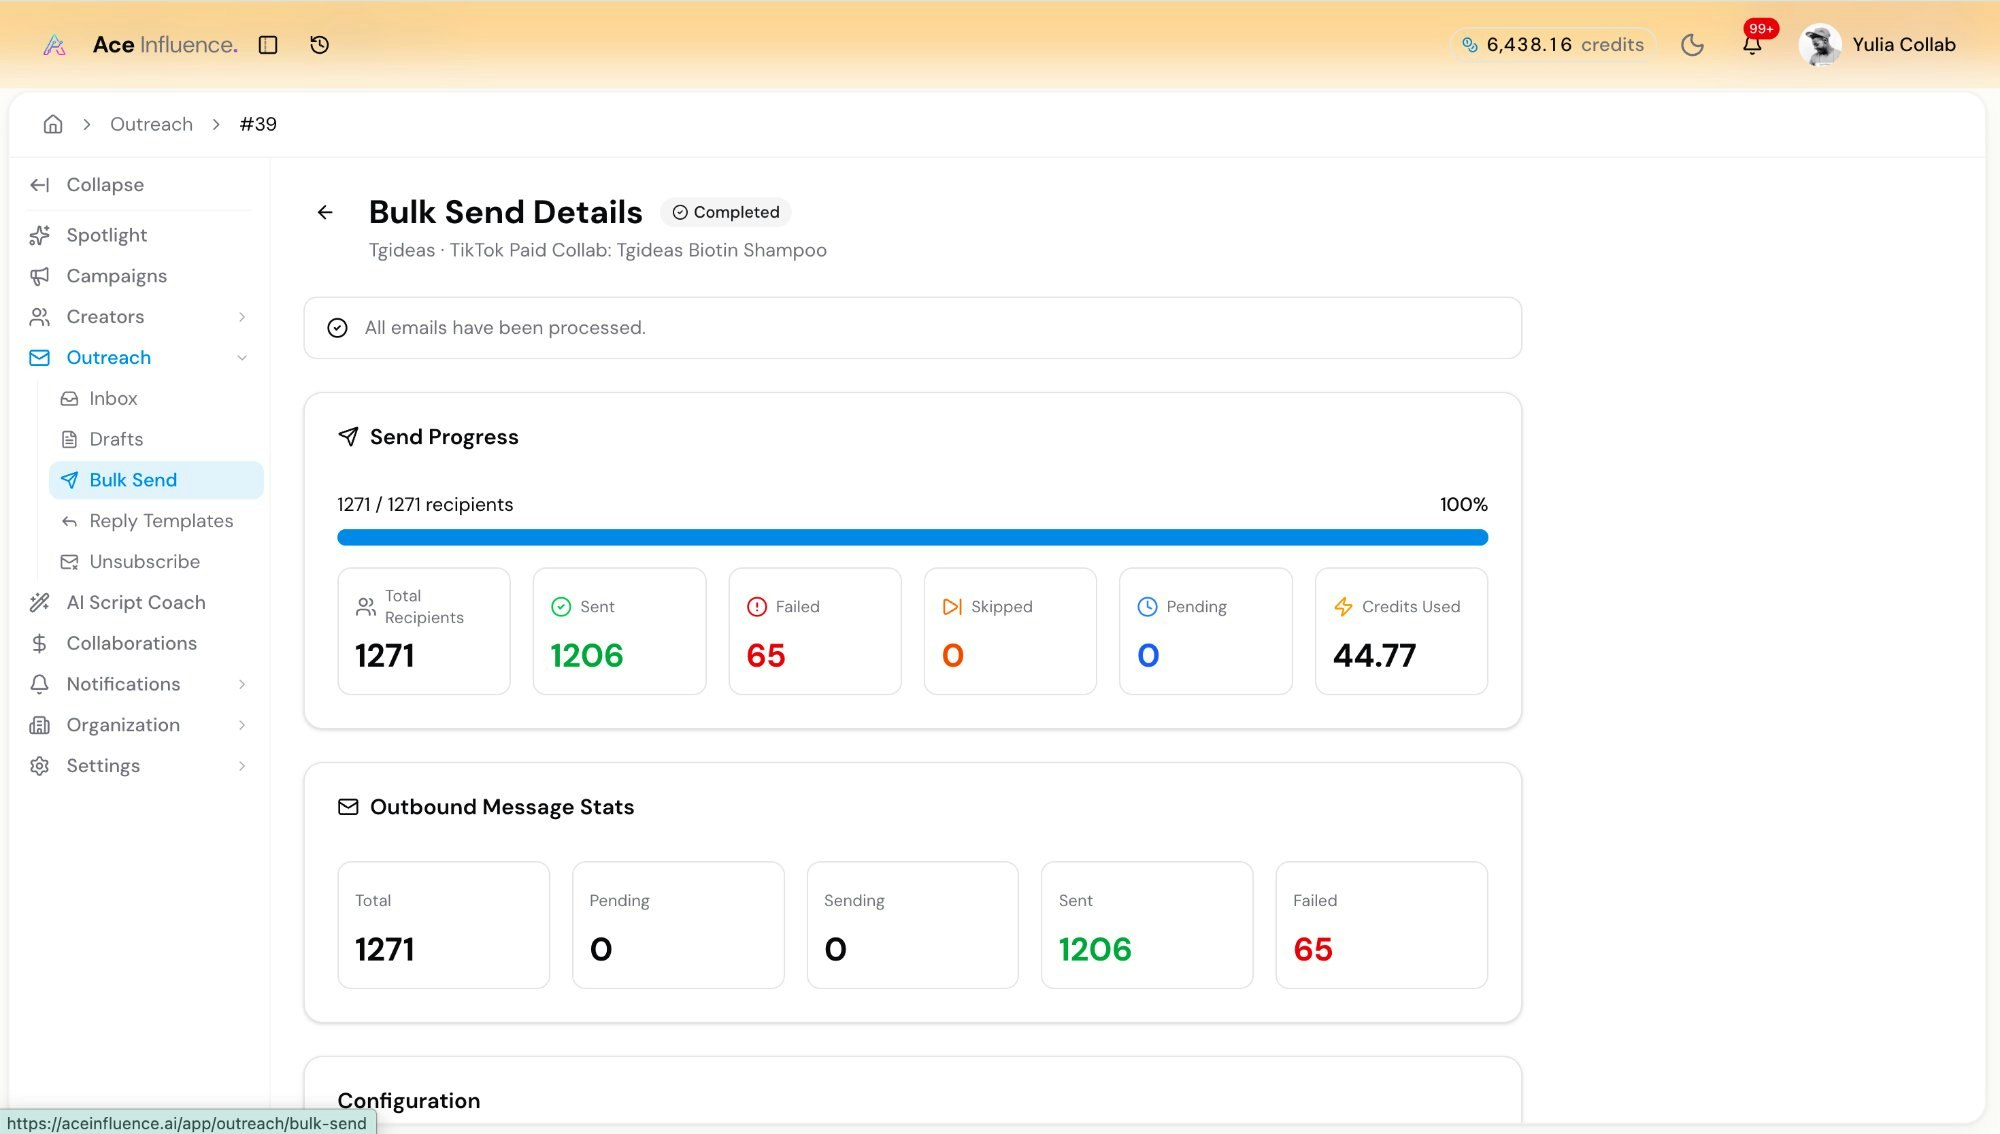
Task: Click the 6,438.16 credits balance badge
Action: pyautogui.click(x=1553, y=45)
